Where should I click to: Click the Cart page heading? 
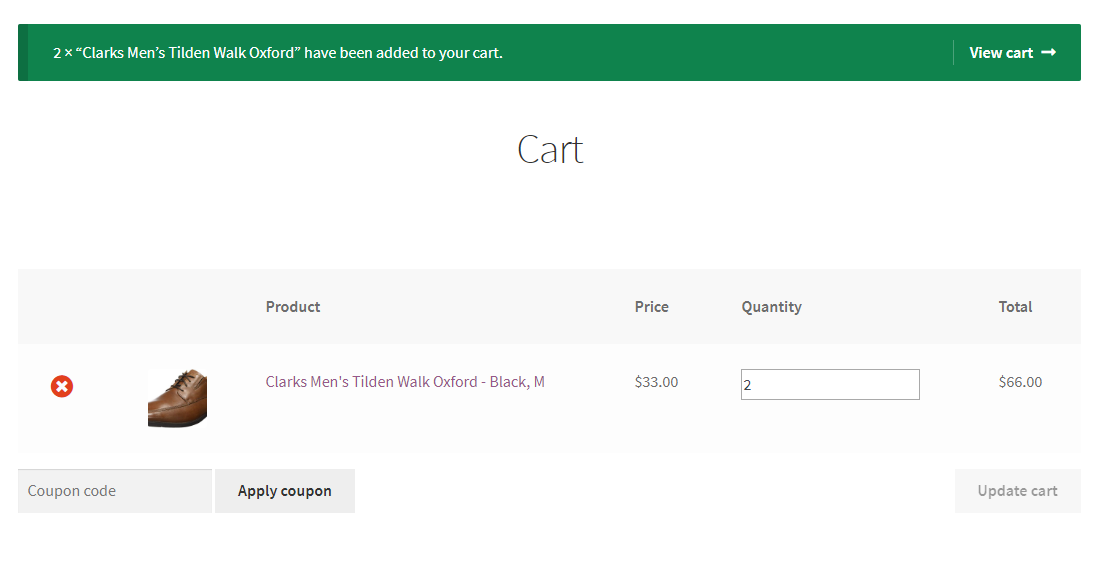[x=549, y=150]
